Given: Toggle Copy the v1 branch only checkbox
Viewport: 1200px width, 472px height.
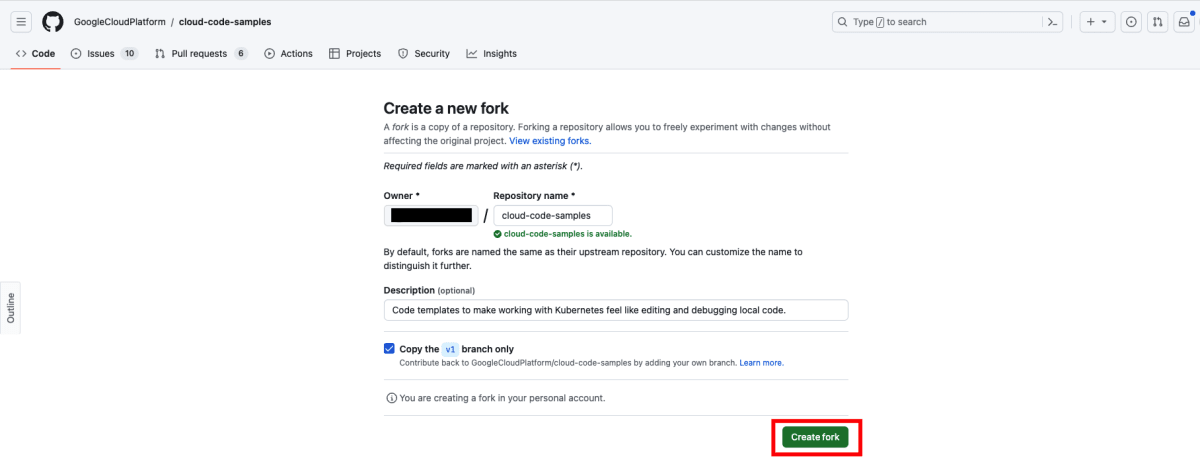Looking at the screenshot, I should click(x=389, y=349).
